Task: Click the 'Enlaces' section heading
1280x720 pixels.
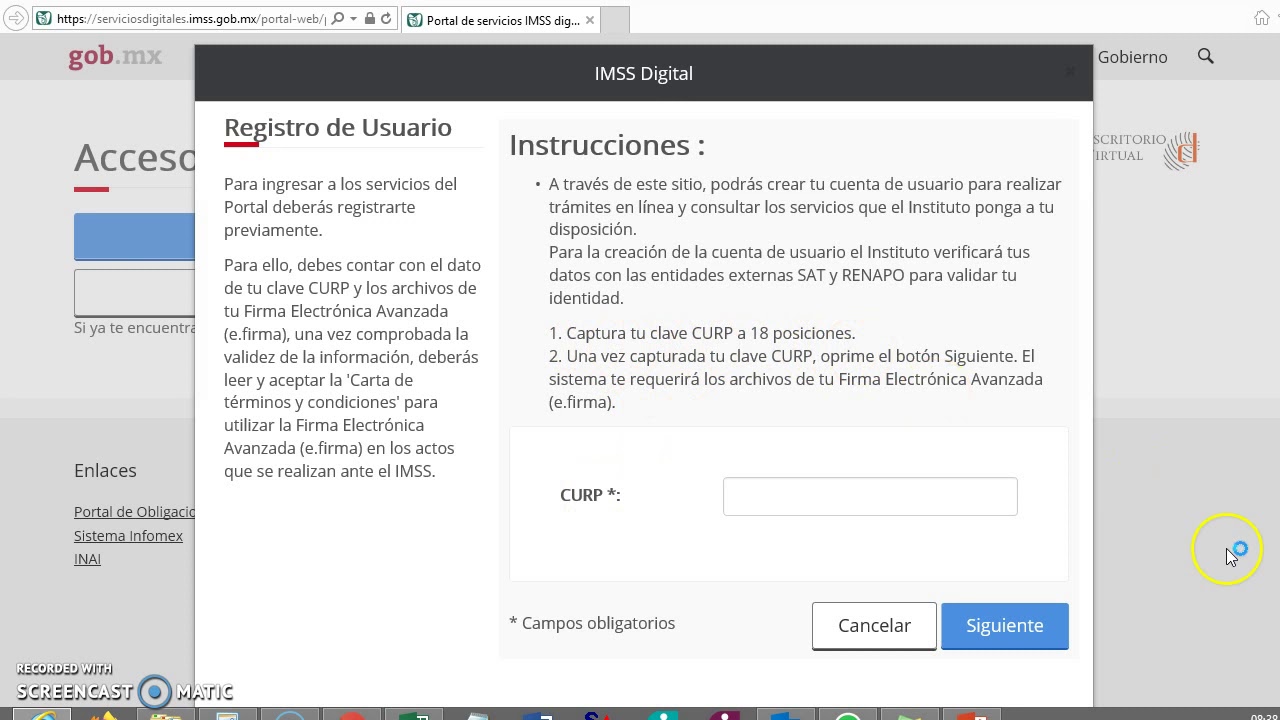Action: pos(105,470)
